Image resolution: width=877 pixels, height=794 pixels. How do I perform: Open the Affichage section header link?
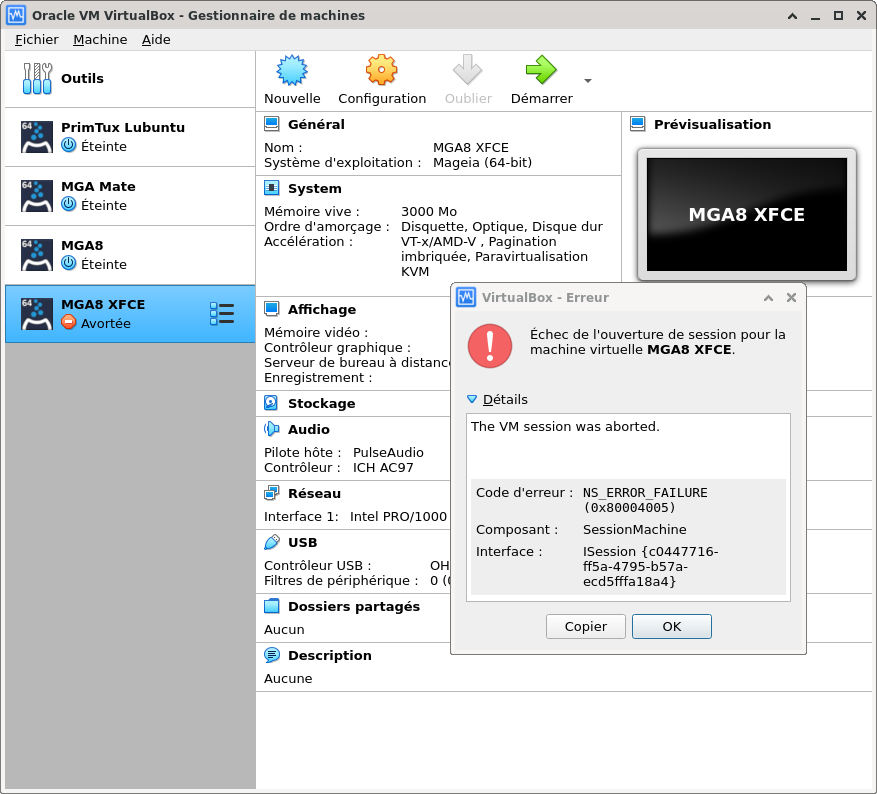pos(322,309)
